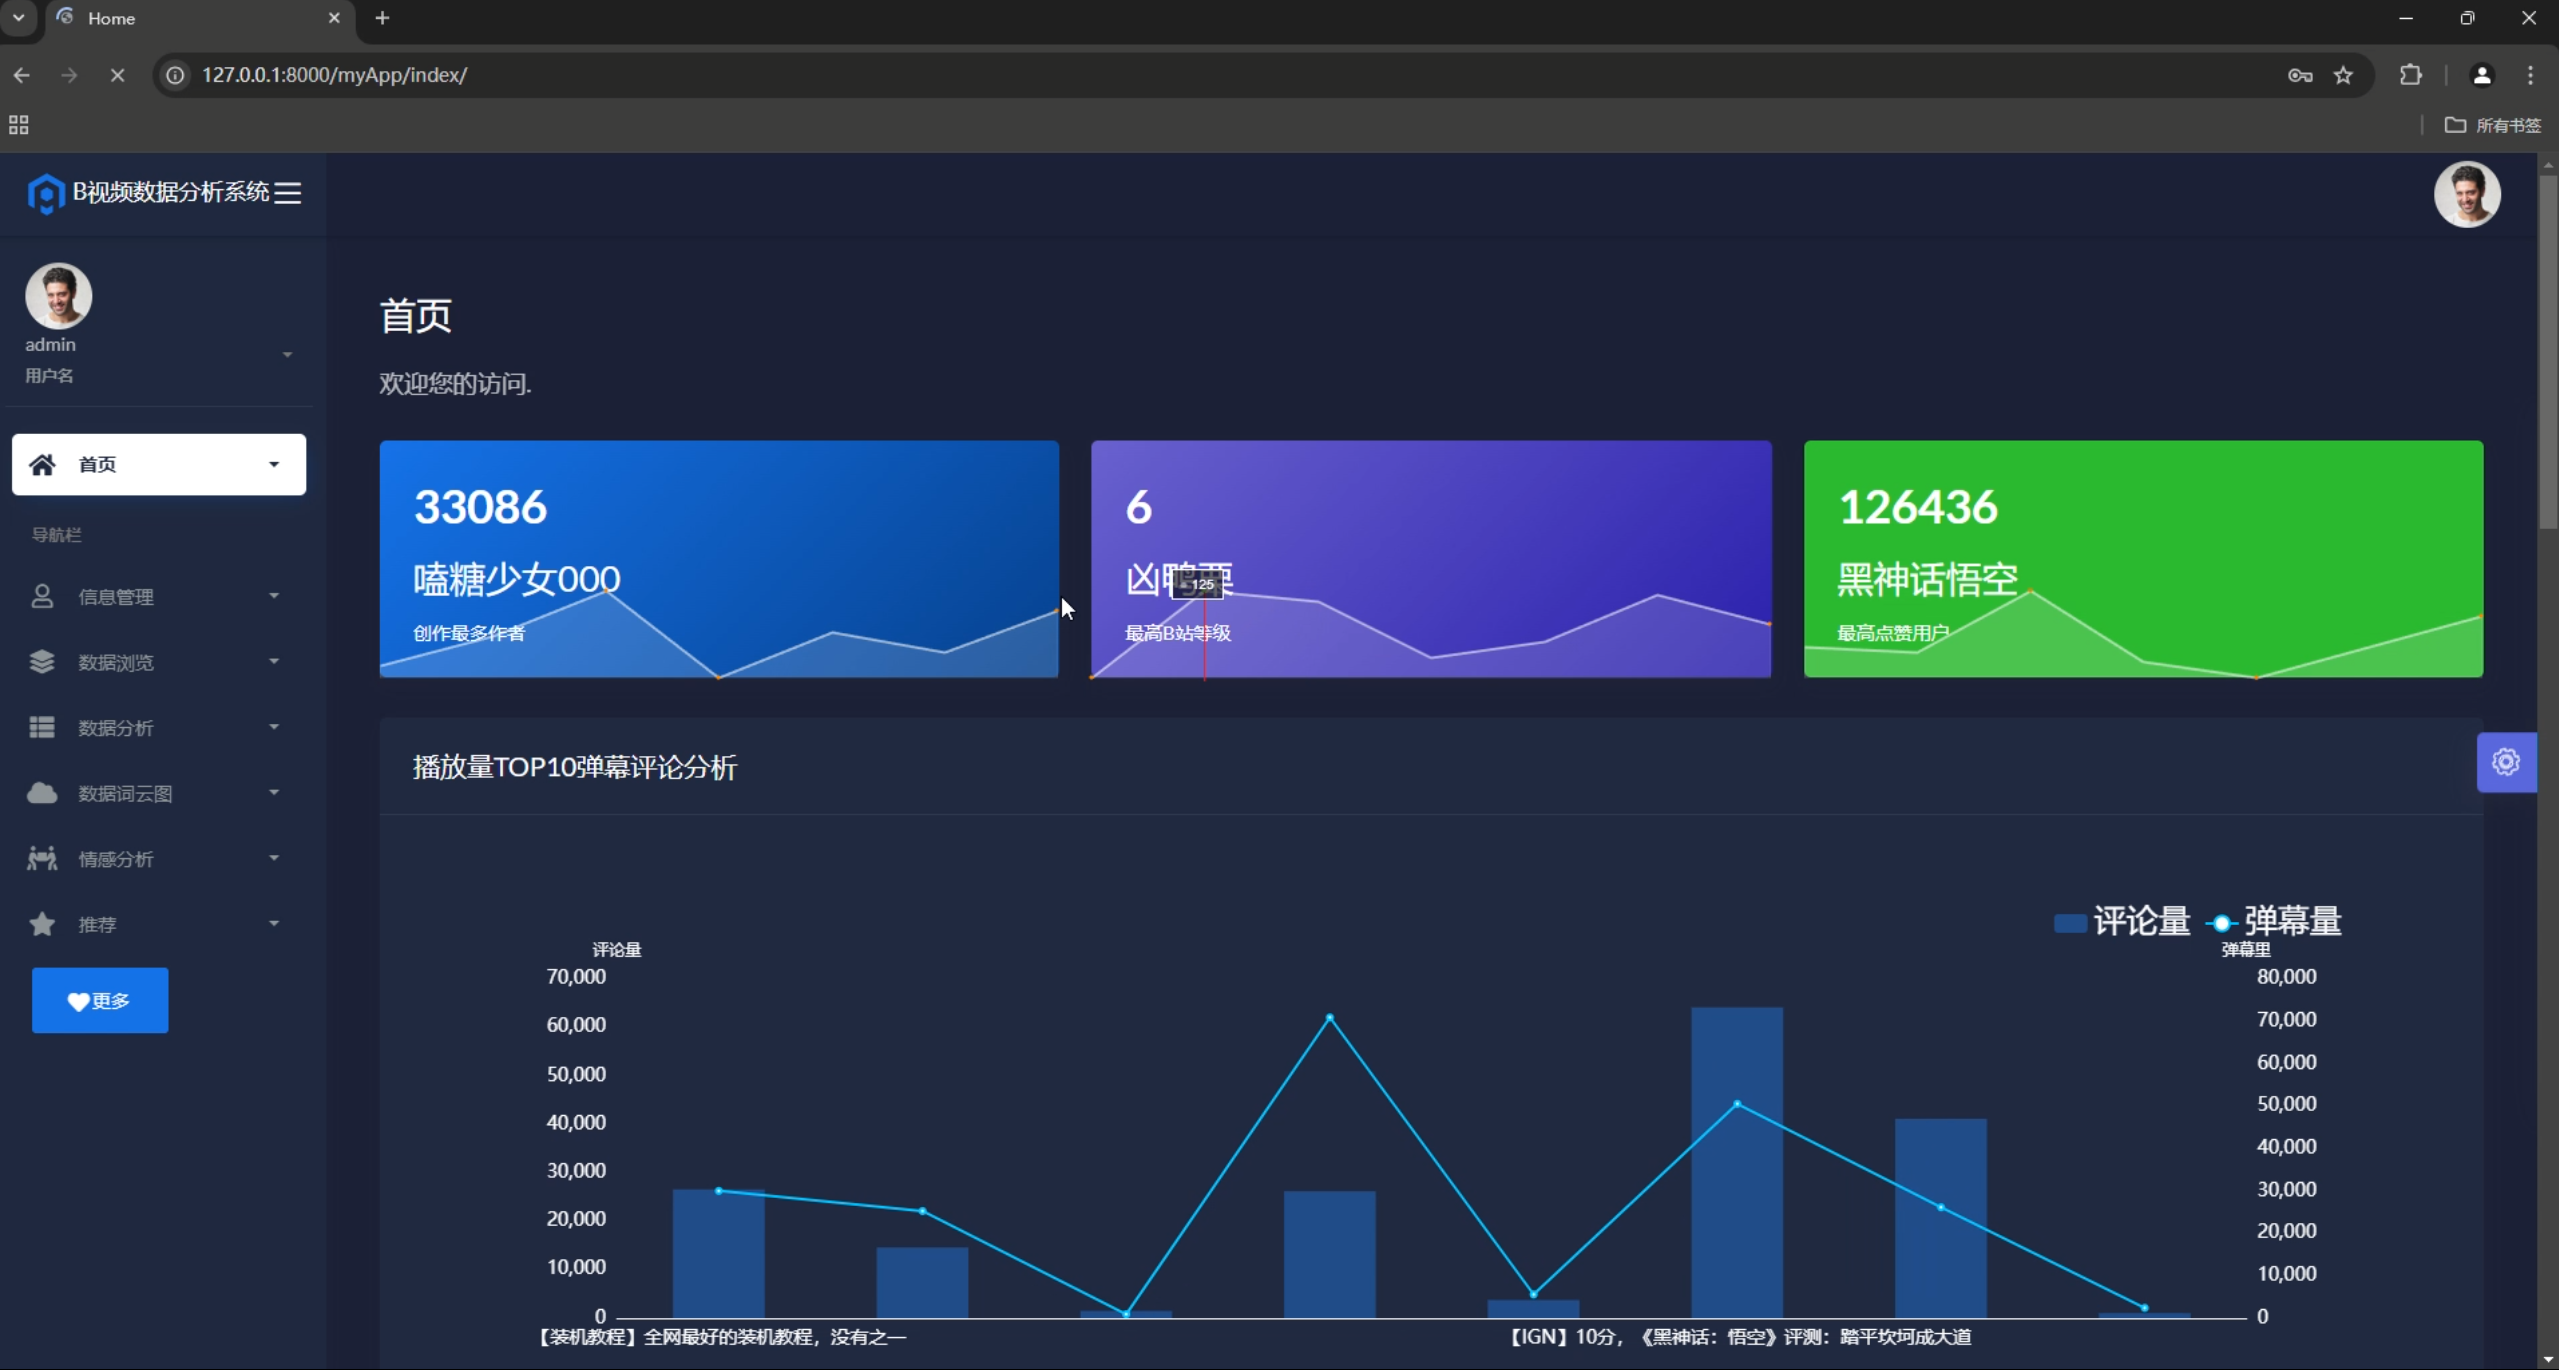Screen dimensions: 2559x1370
Task: Click the 数据浏览 layers icon
Action: [42, 662]
